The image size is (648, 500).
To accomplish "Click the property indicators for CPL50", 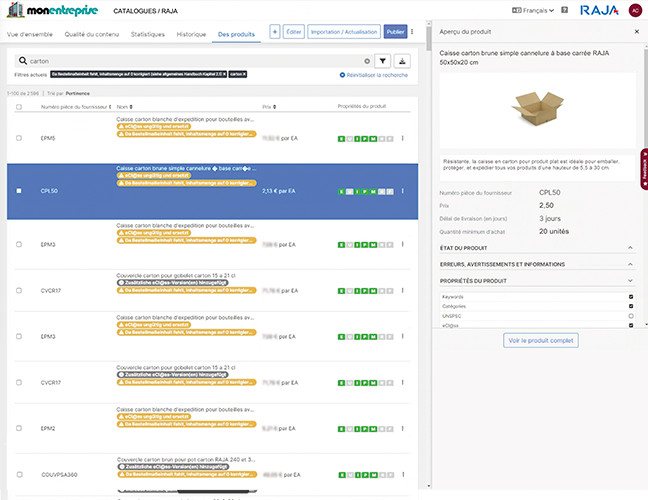I will point(365,192).
